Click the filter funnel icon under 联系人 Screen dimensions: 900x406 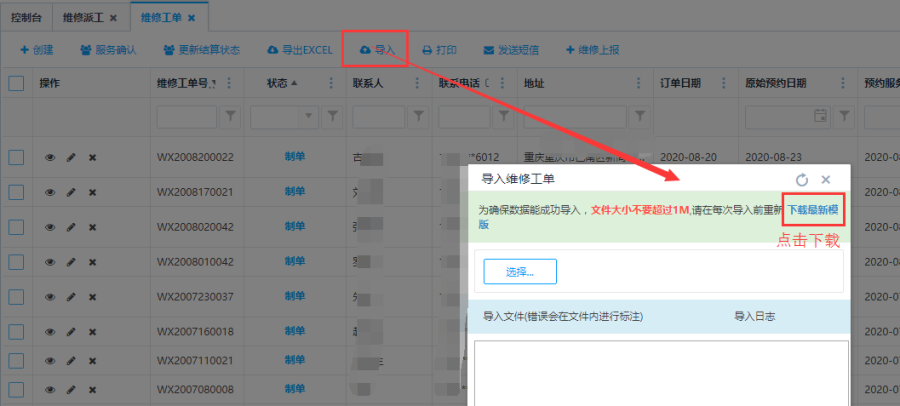click(x=419, y=117)
